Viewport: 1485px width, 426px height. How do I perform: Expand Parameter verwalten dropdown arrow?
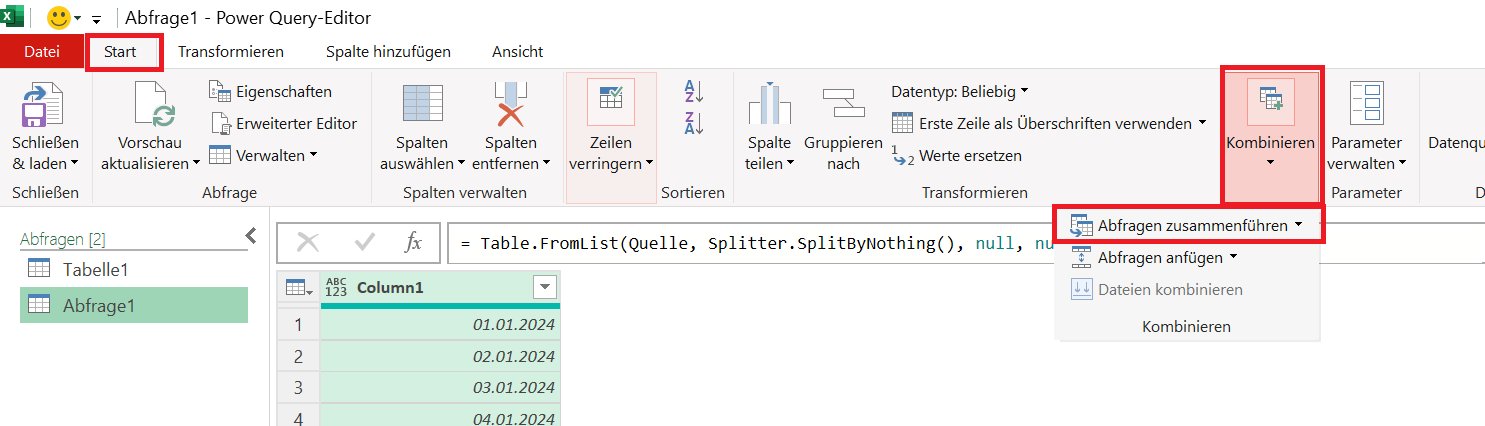1402,164
